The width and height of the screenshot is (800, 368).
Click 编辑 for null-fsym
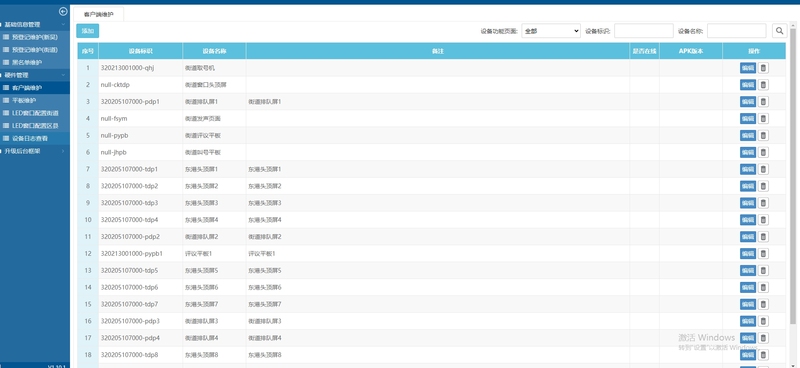(747, 118)
